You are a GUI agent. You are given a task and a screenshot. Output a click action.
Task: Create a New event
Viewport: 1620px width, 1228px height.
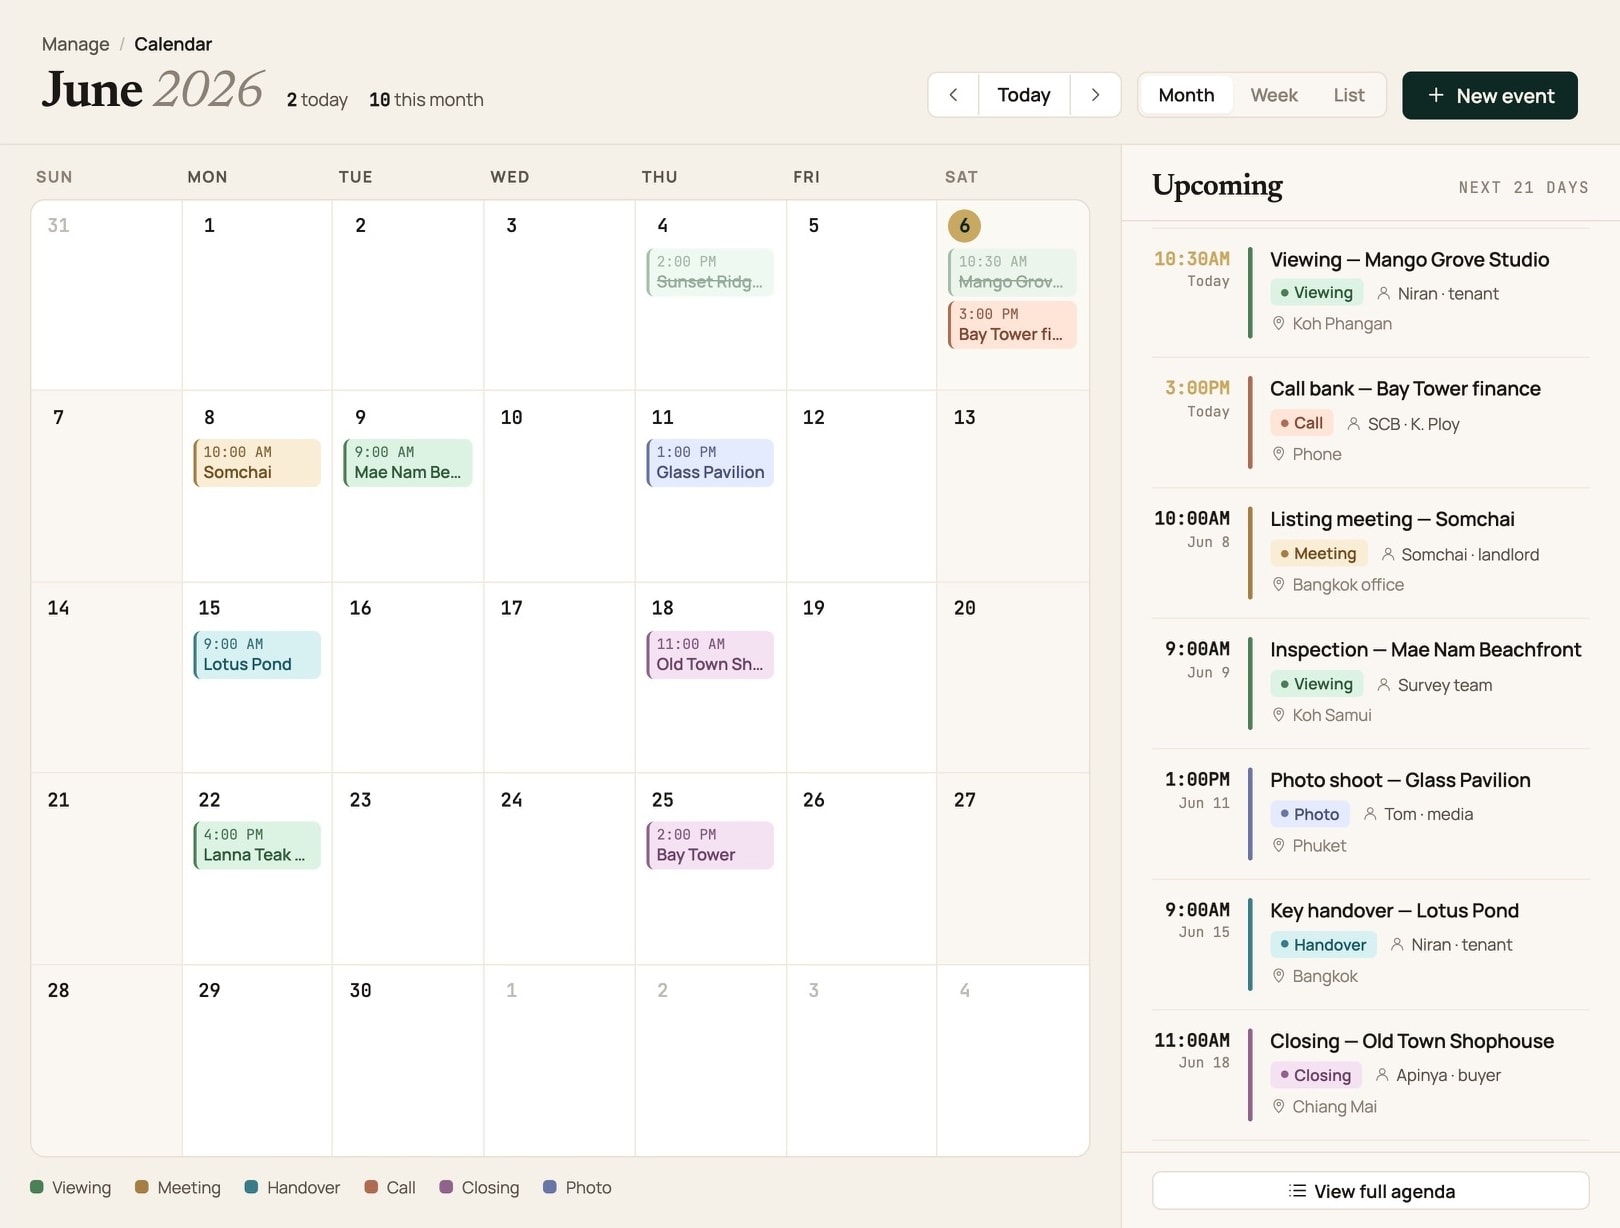(x=1489, y=95)
